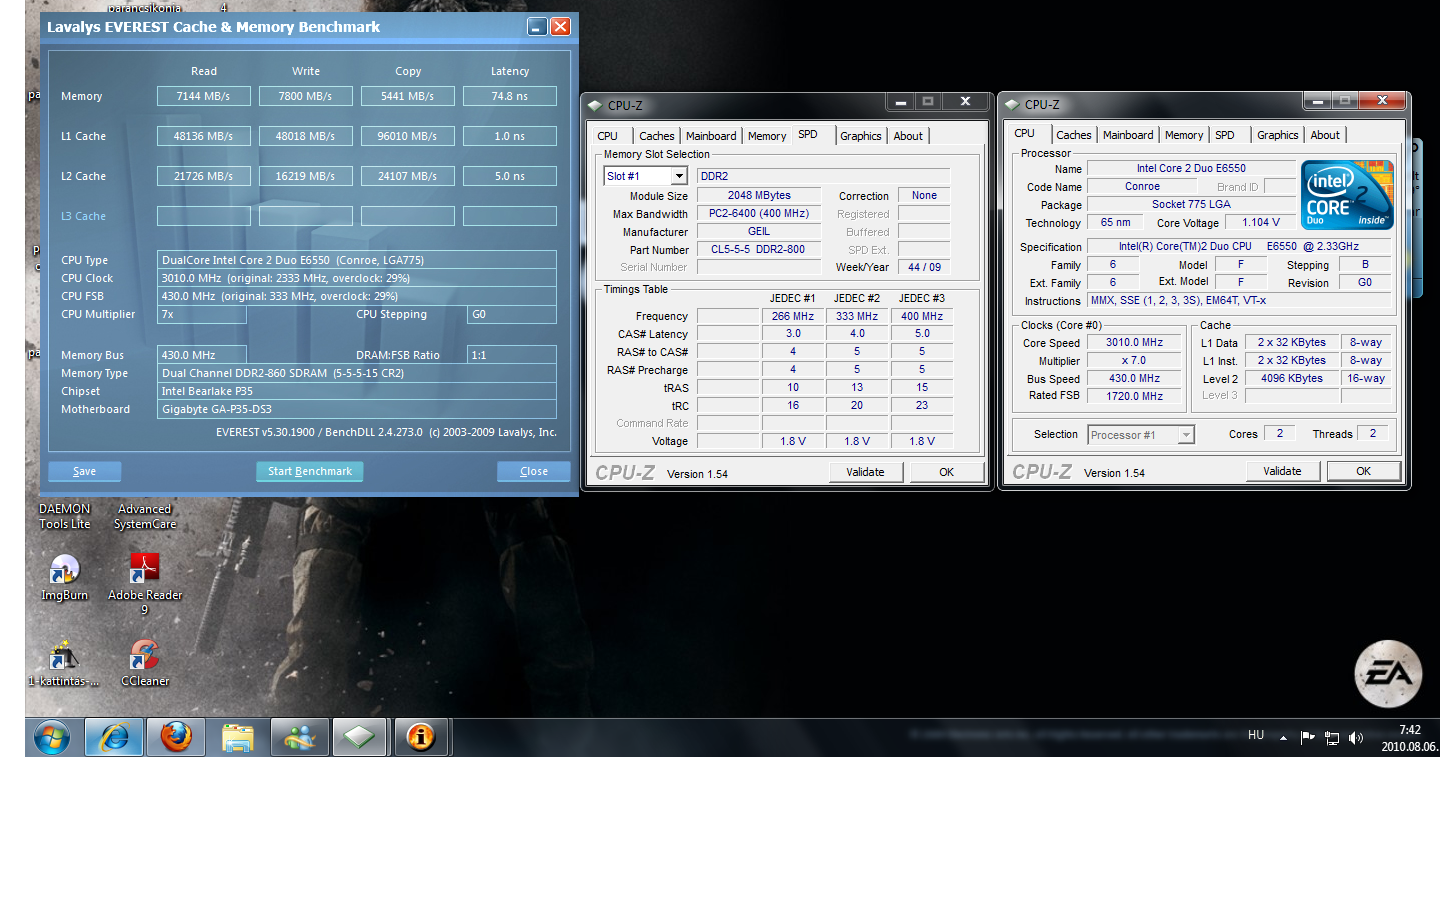Open the Advanced SystemCare shortcut
The width and height of the screenshot is (1440, 900).
click(145, 516)
